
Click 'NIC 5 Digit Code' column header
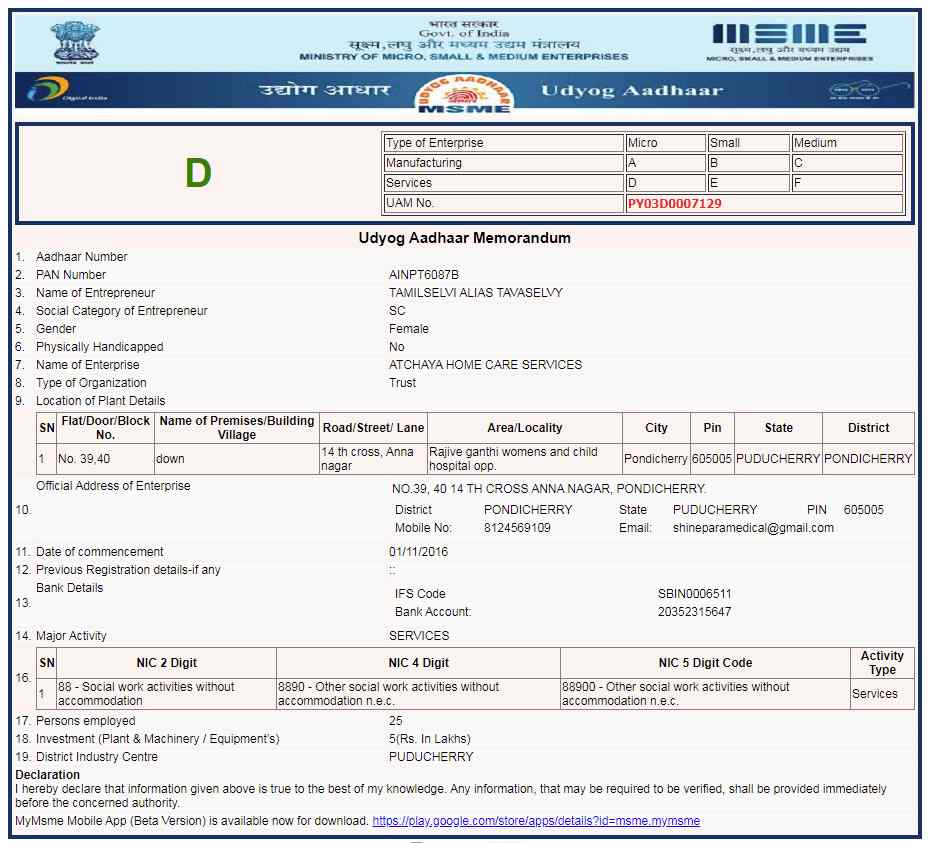click(x=705, y=663)
